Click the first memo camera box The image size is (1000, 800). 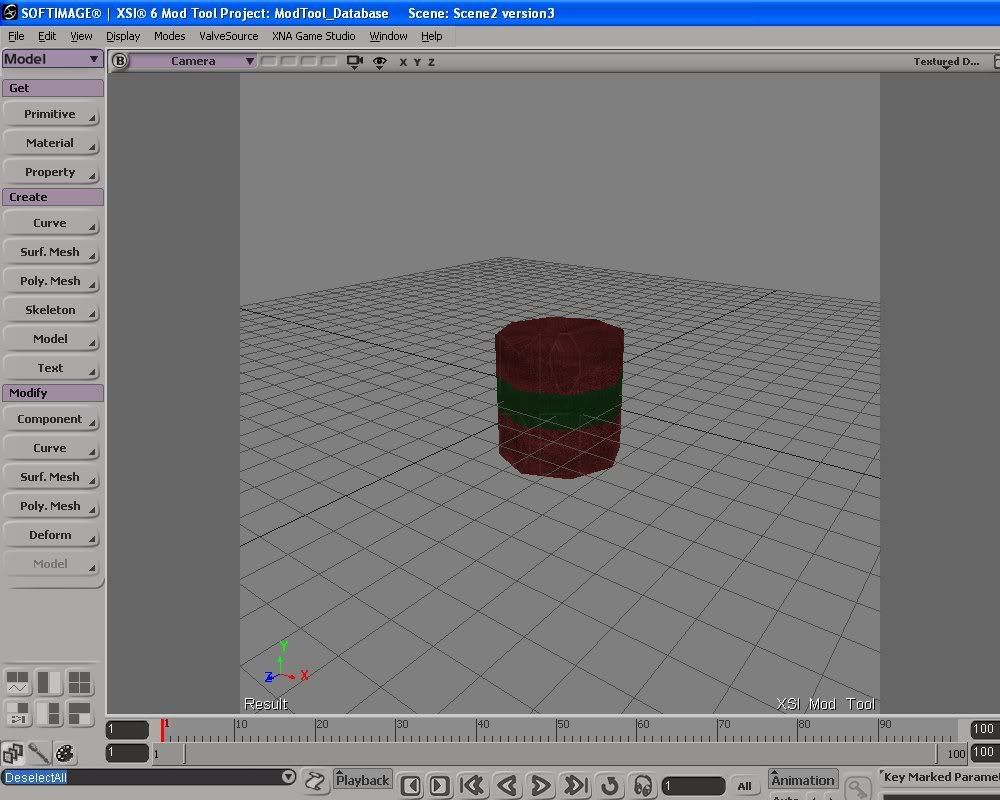[x=269, y=61]
